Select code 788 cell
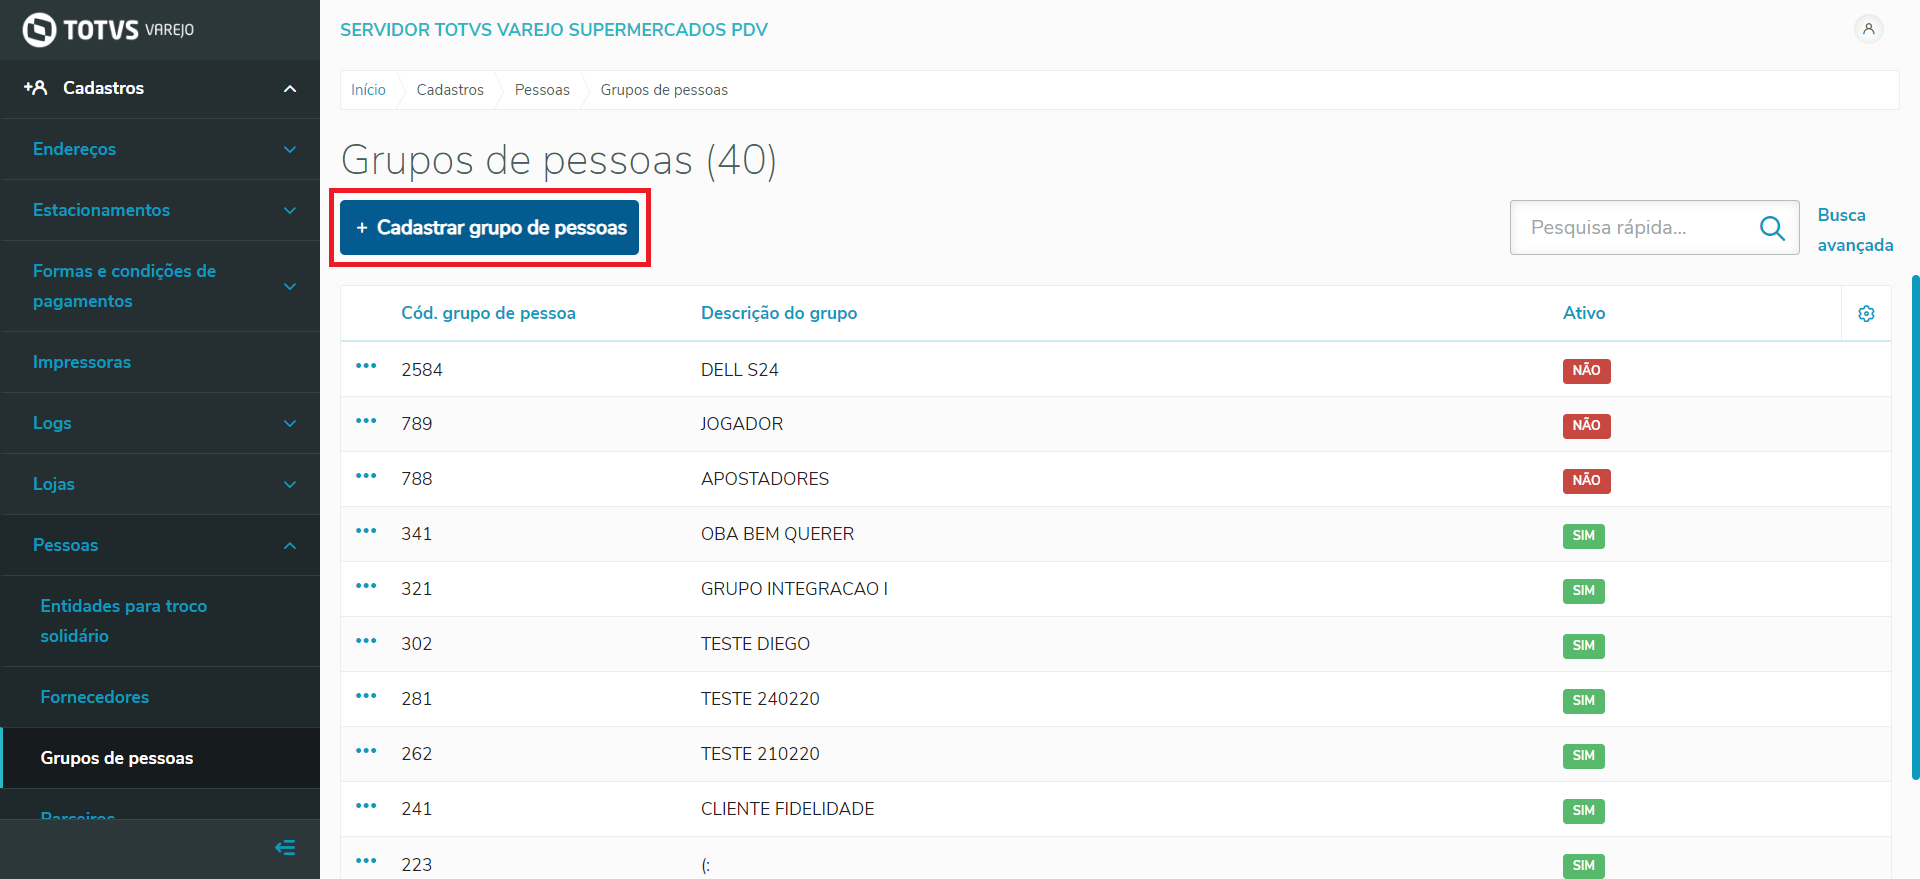 click(x=417, y=479)
